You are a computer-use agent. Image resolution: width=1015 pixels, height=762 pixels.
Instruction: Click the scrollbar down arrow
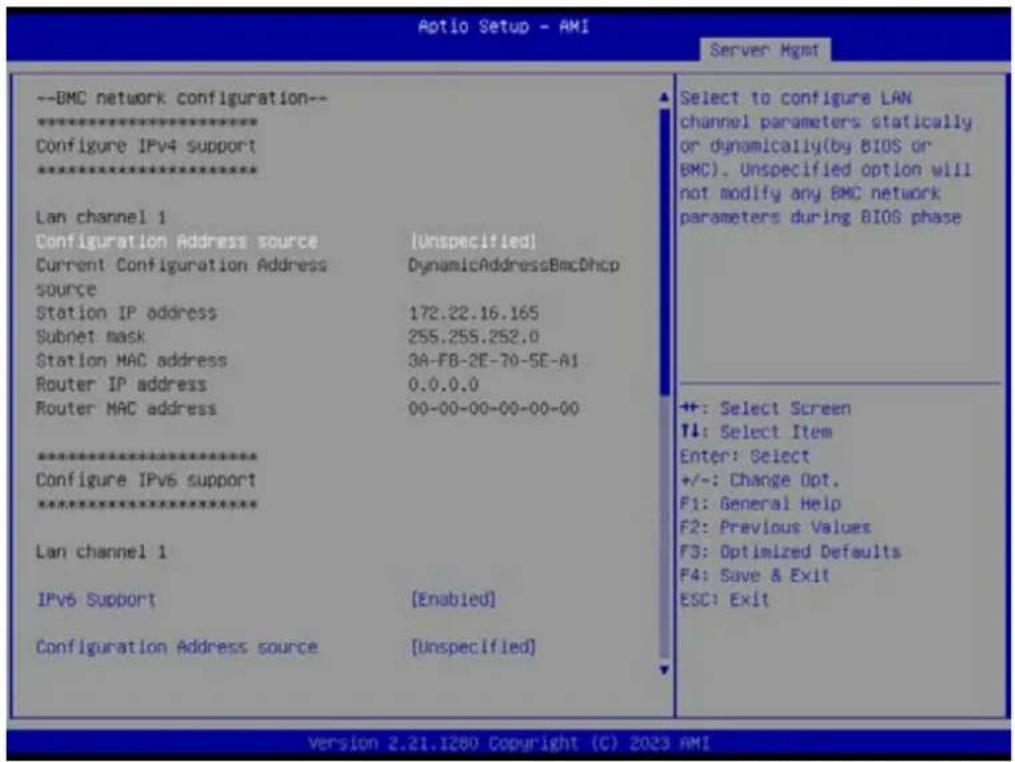click(x=664, y=669)
